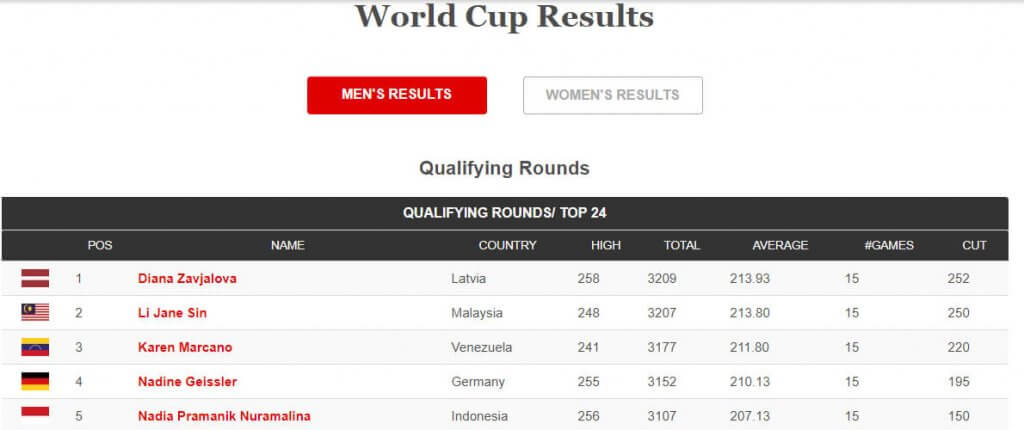
Task: Click the AVERAGE column header
Action: 780,245
